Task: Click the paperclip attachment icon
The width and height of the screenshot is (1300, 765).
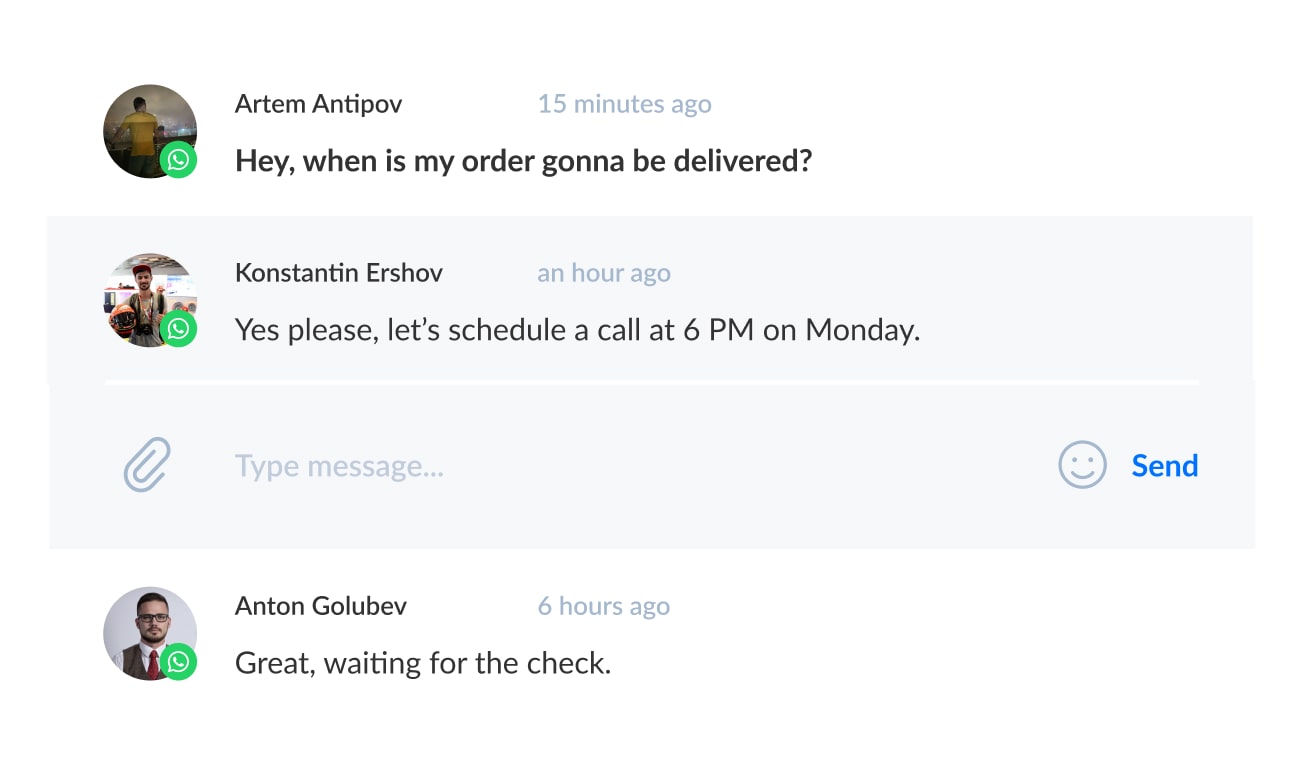Action: 147,466
